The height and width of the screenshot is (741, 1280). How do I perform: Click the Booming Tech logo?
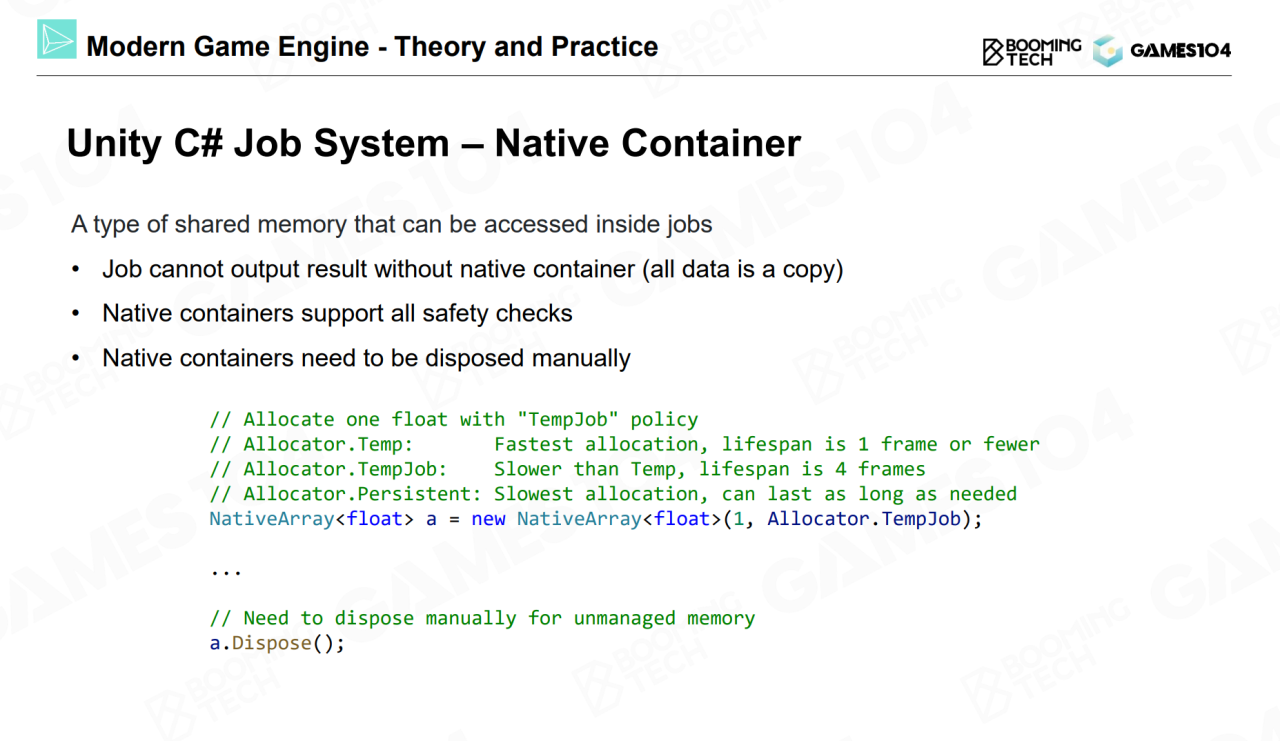click(x=1032, y=51)
